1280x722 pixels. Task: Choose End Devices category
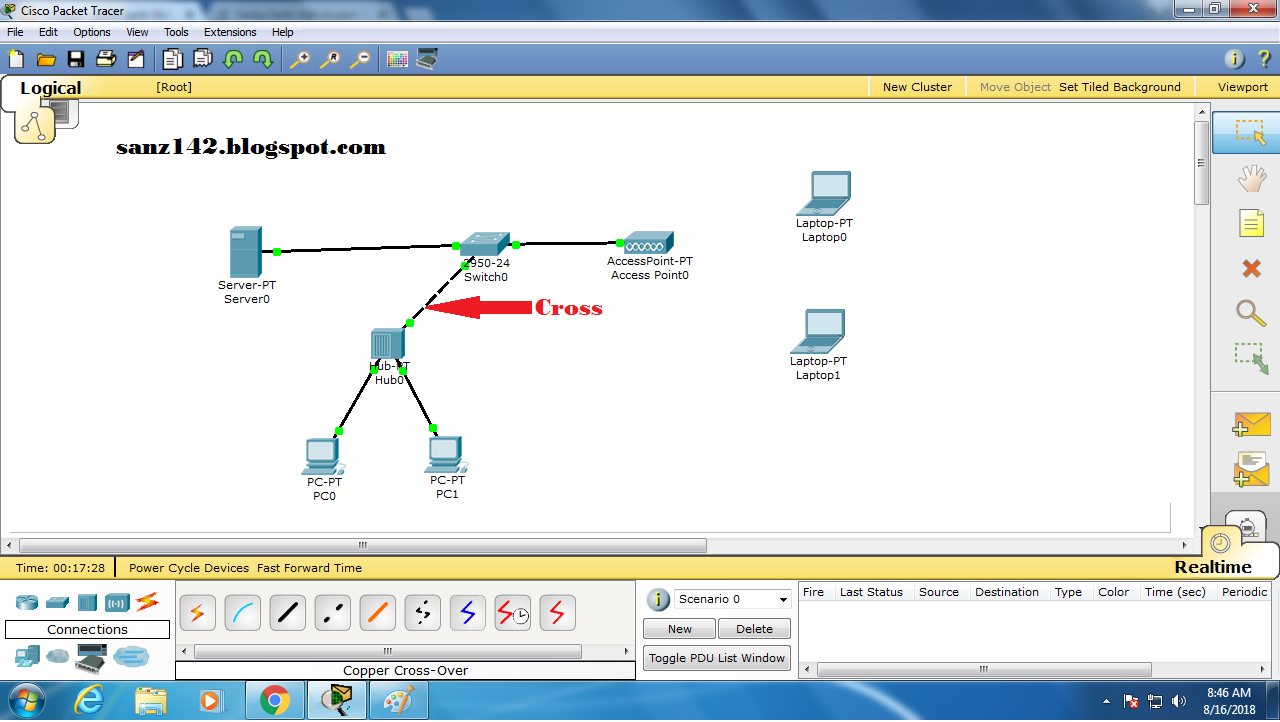click(x=27, y=656)
